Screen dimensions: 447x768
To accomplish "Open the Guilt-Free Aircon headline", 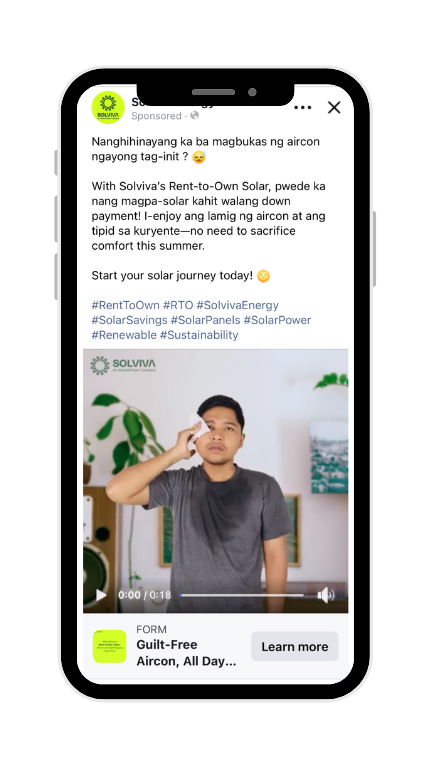I will pyautogui.click(x=186, y=653).
